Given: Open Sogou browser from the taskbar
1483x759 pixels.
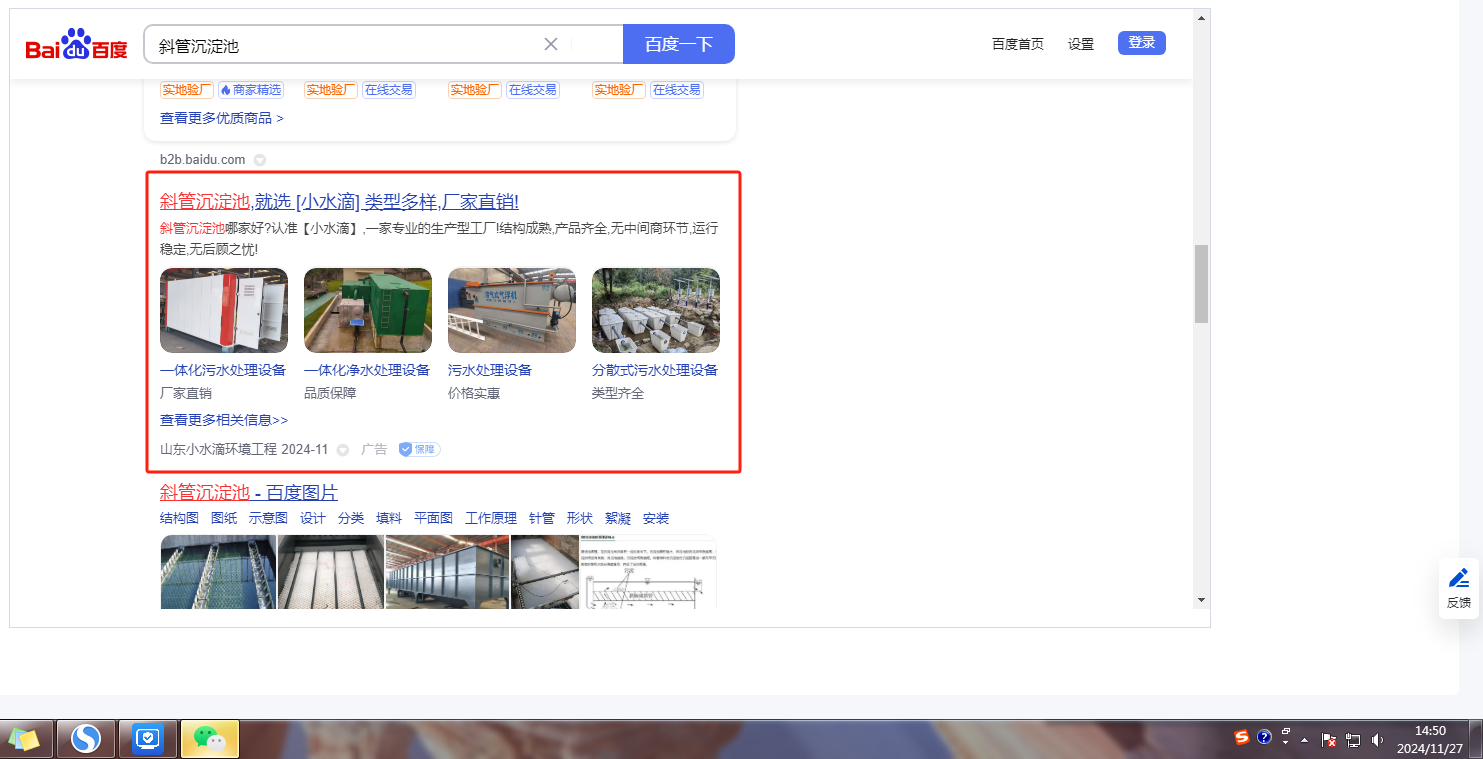Looking at the screenshot, I should (x=86, y=739).
